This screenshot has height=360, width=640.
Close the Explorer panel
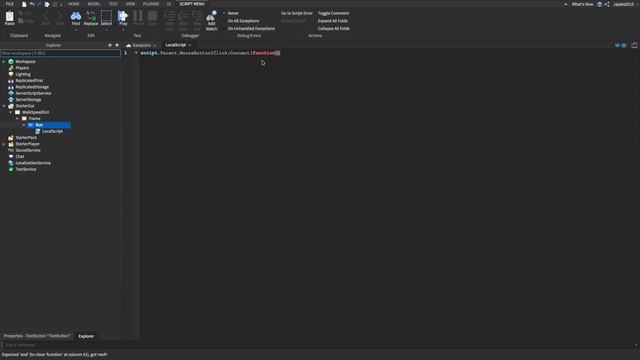[x=117, y=45]
